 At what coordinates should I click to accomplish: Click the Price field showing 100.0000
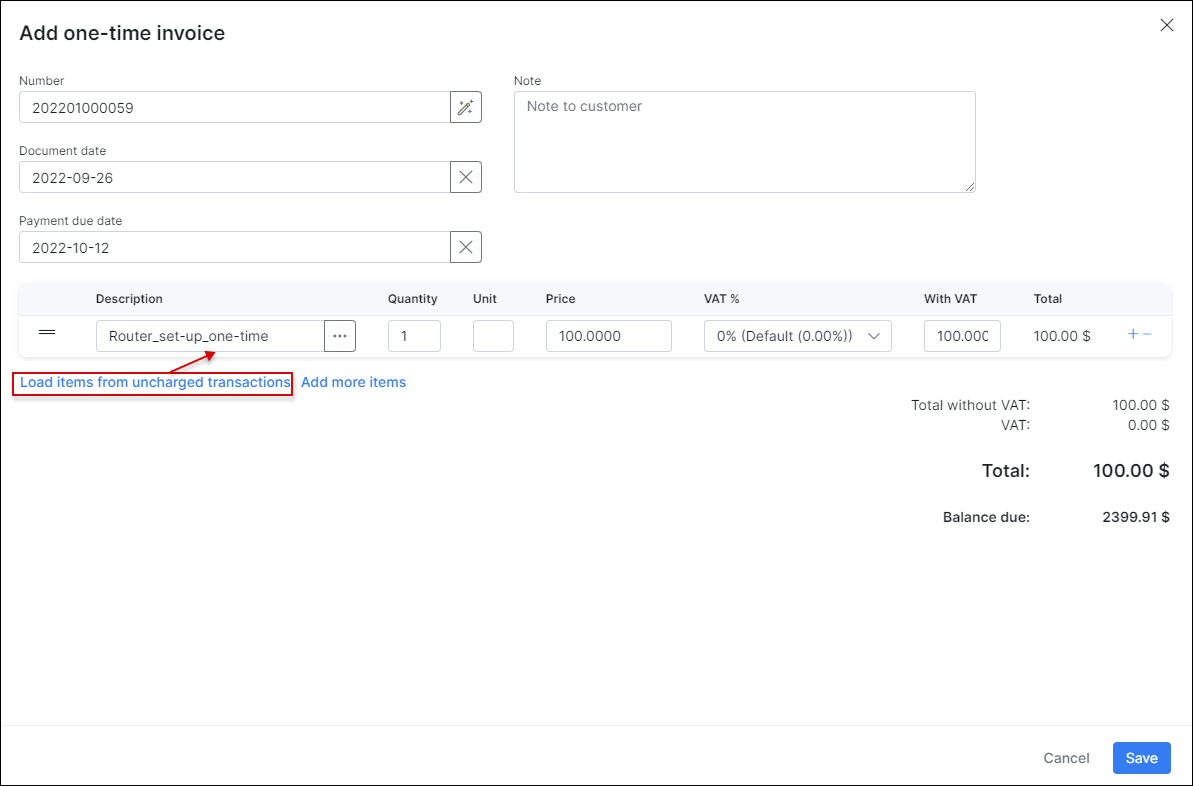click(608, 336)
